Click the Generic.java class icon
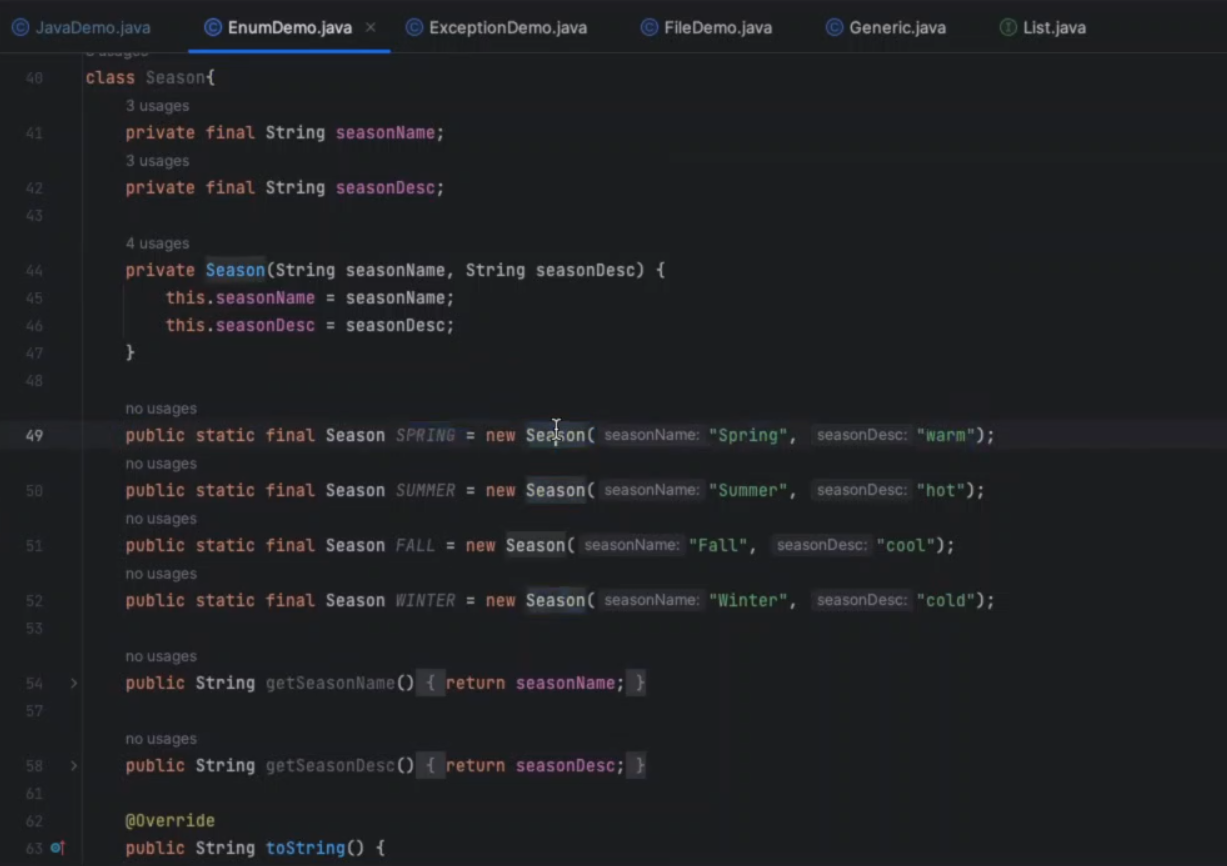The width and height of the screenshot is (1227, 866). click(834, 27)
